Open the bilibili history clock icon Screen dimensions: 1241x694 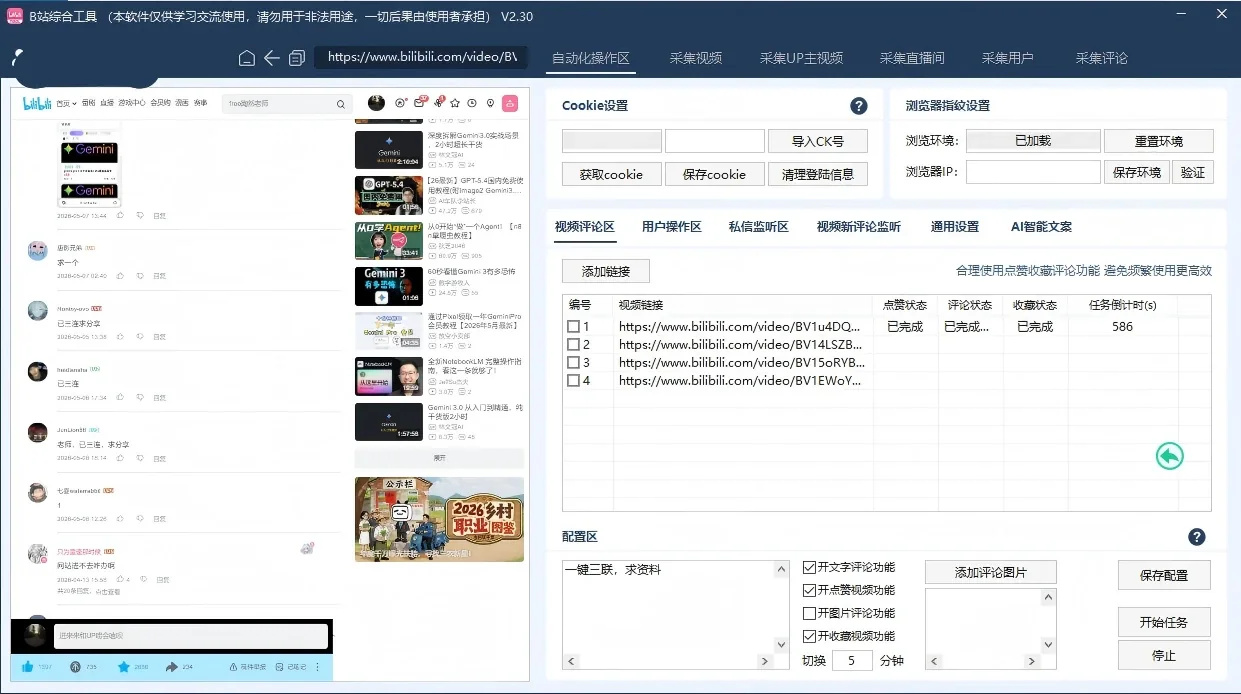[x=472, y=103]
